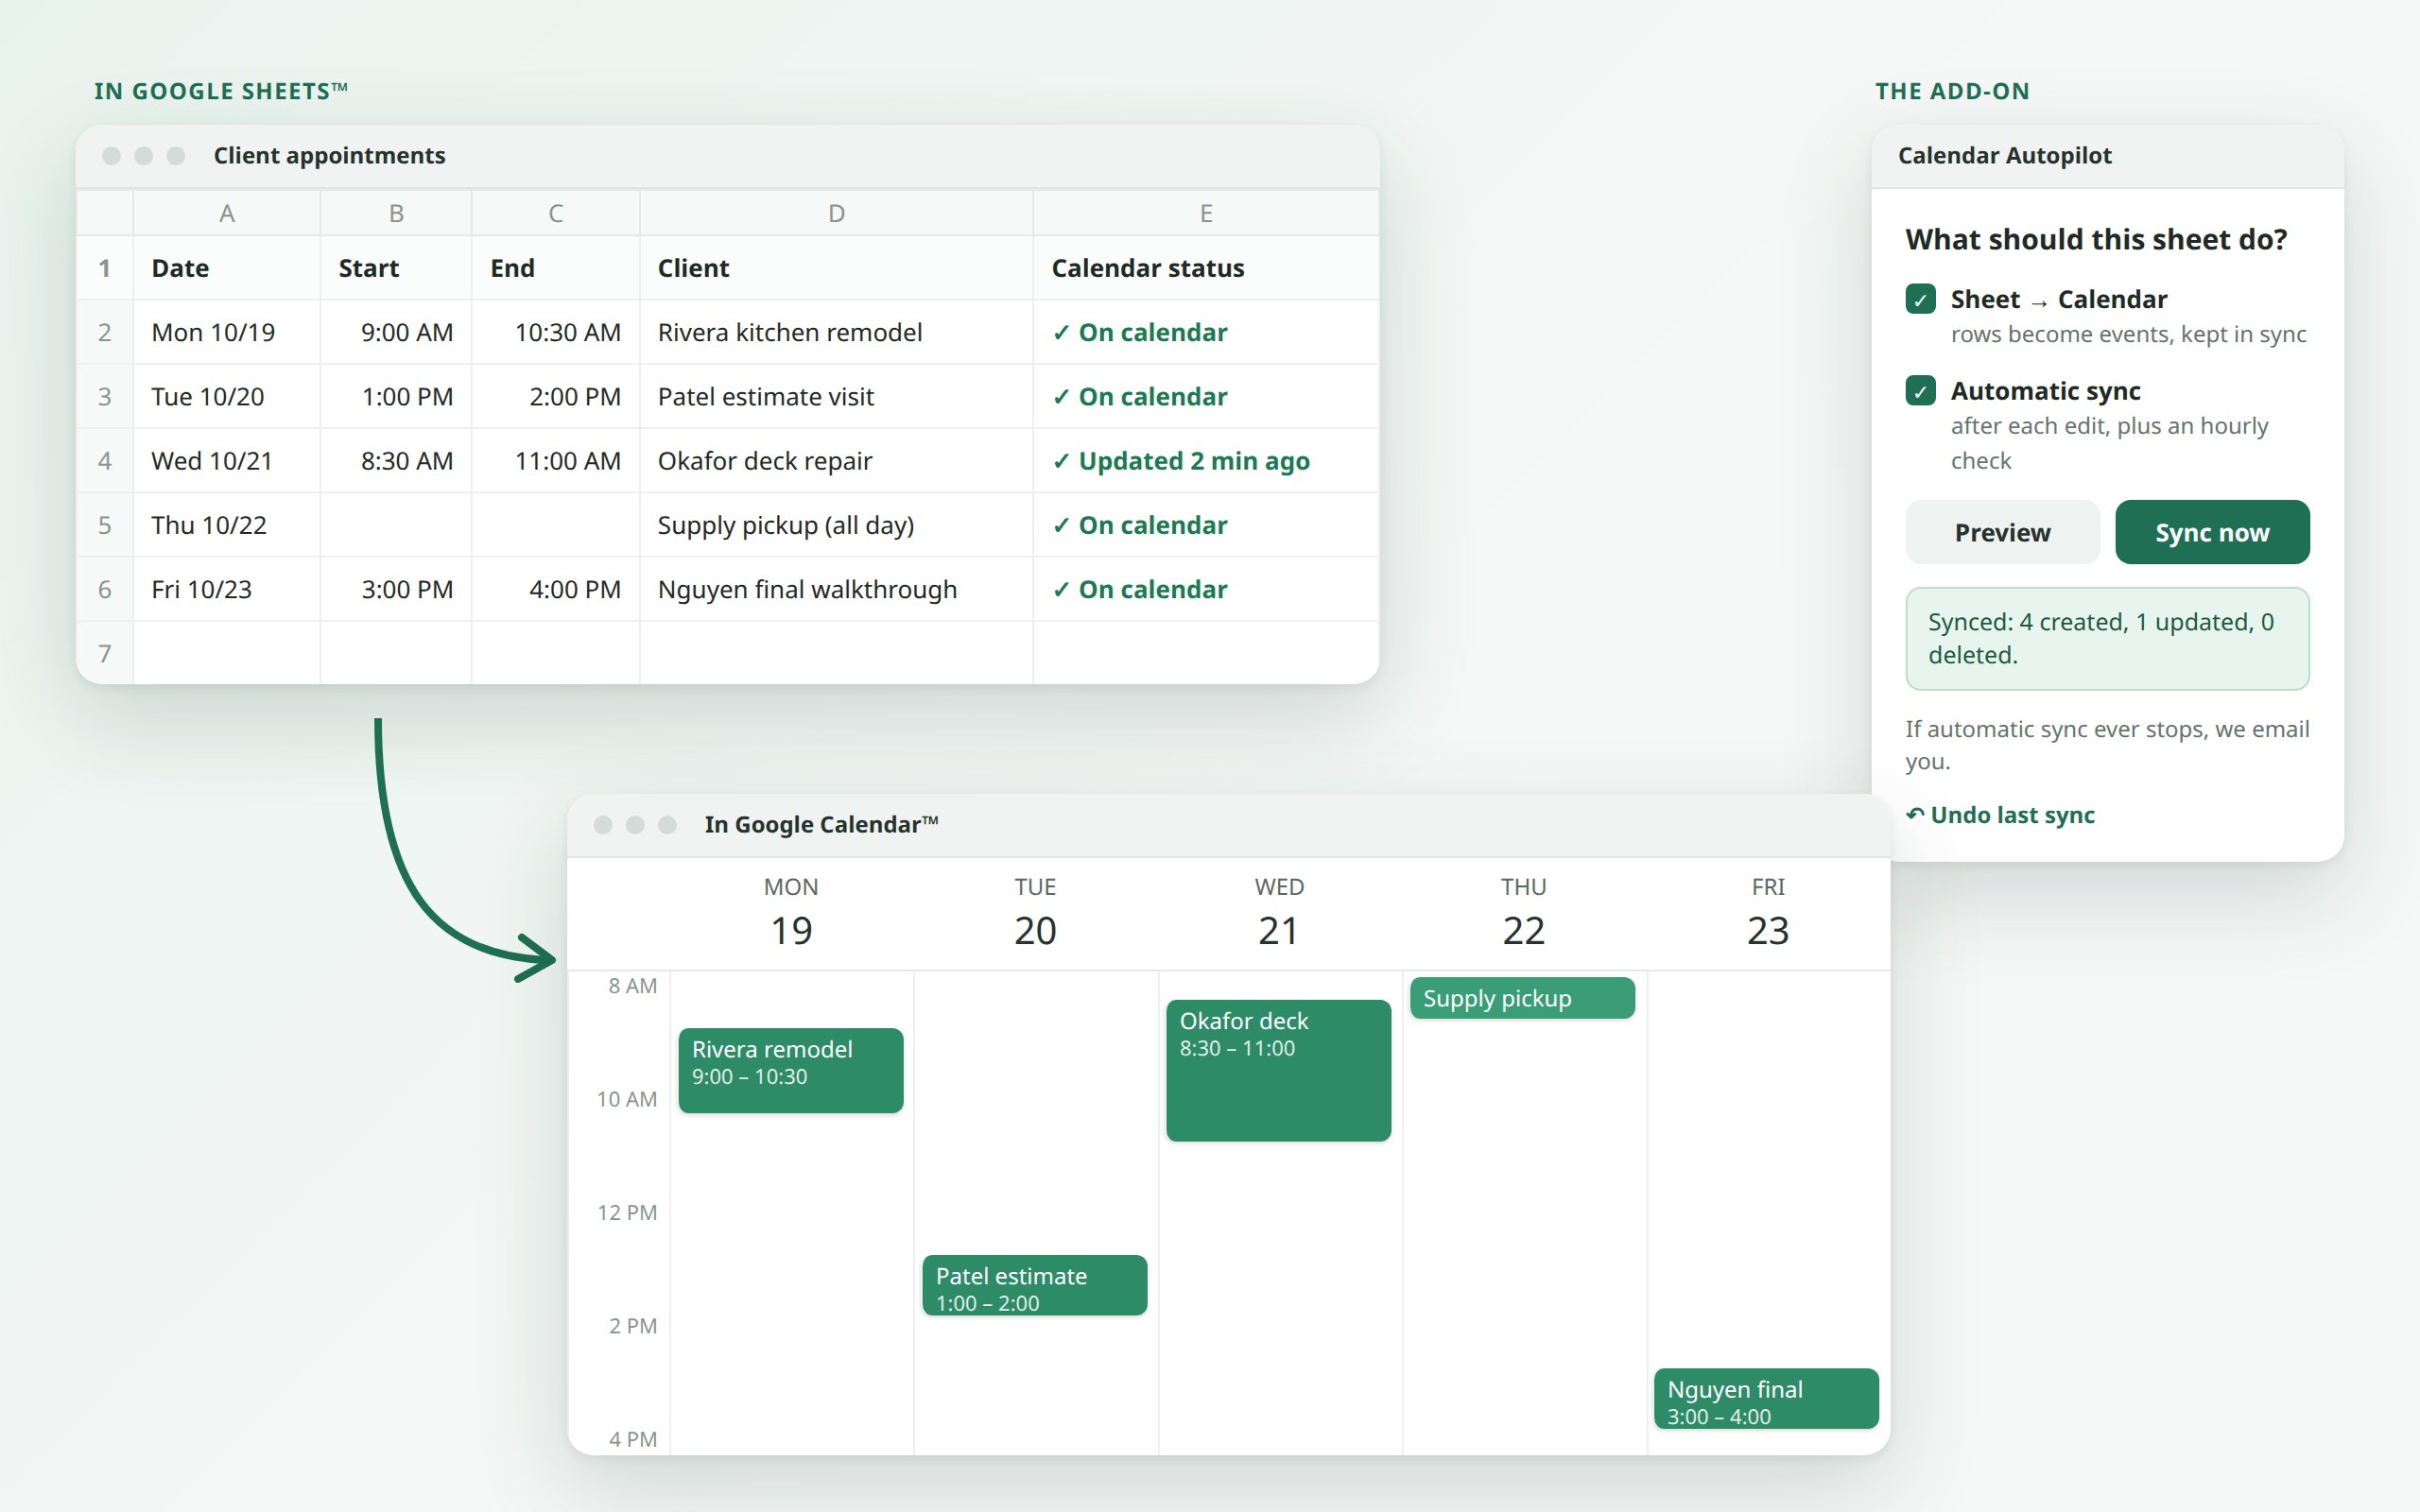Click the 'Synced: 4 created' status message
Viewport: 2420px width, 1512px height.
click(x=2108, y=638)
